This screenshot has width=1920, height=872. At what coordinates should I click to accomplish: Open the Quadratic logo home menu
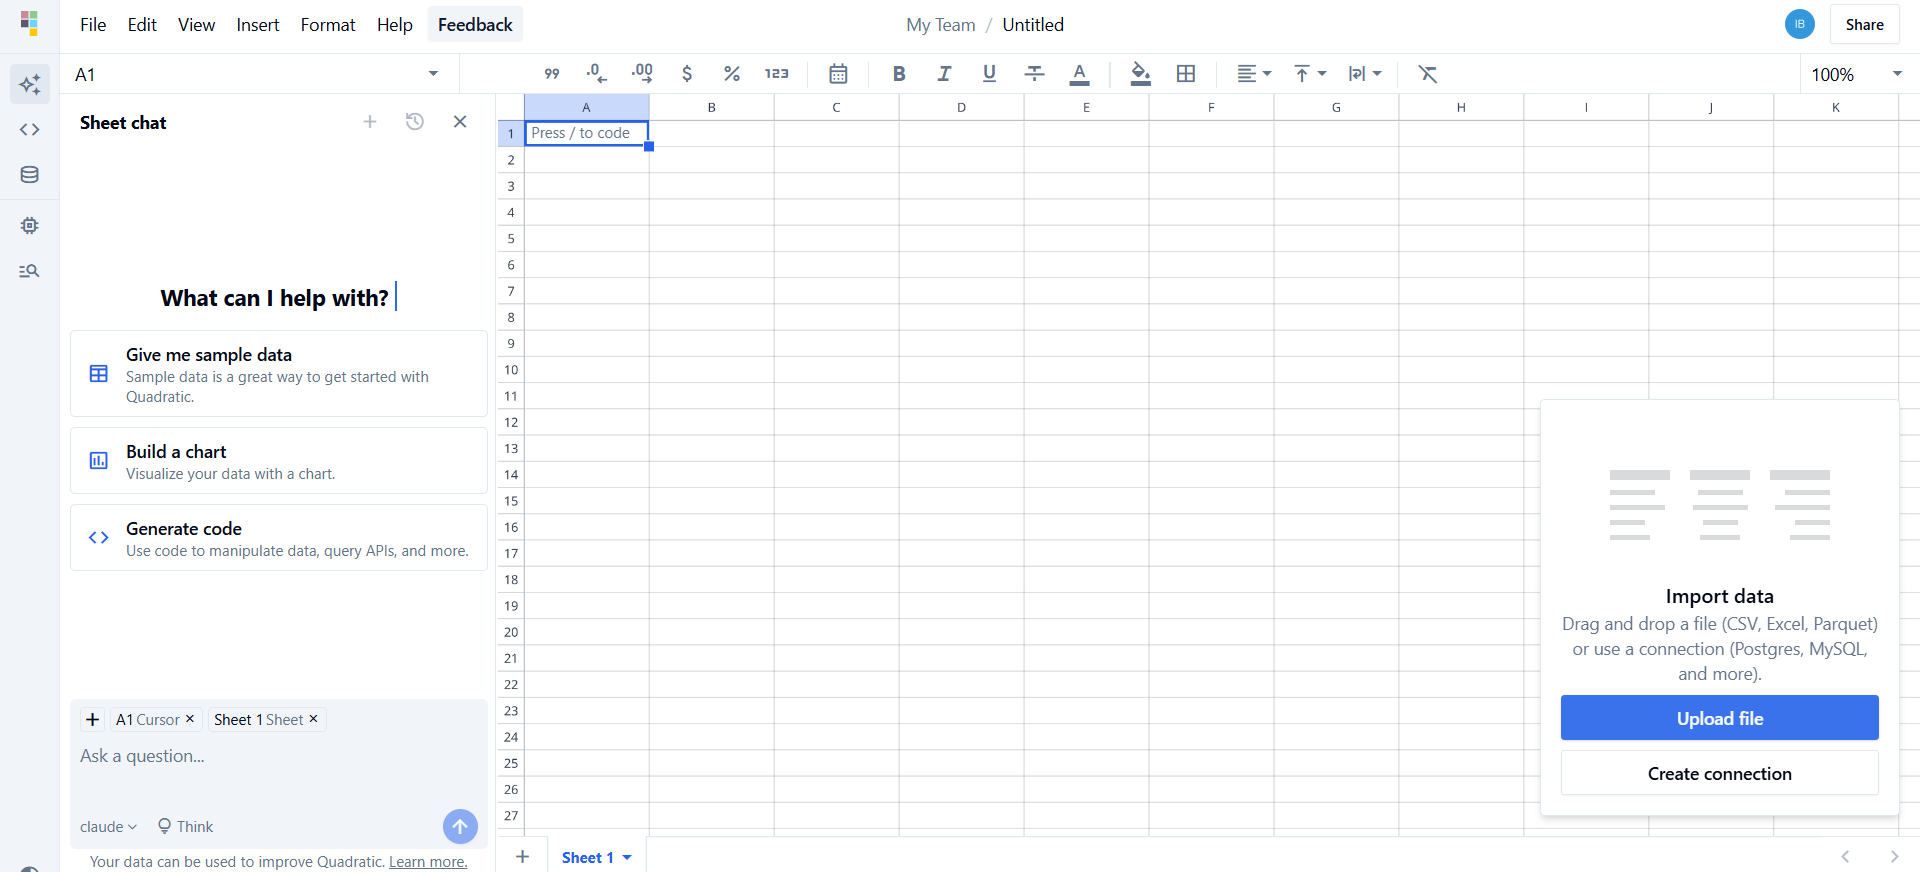pyautogui.click(x=29, y=23)
